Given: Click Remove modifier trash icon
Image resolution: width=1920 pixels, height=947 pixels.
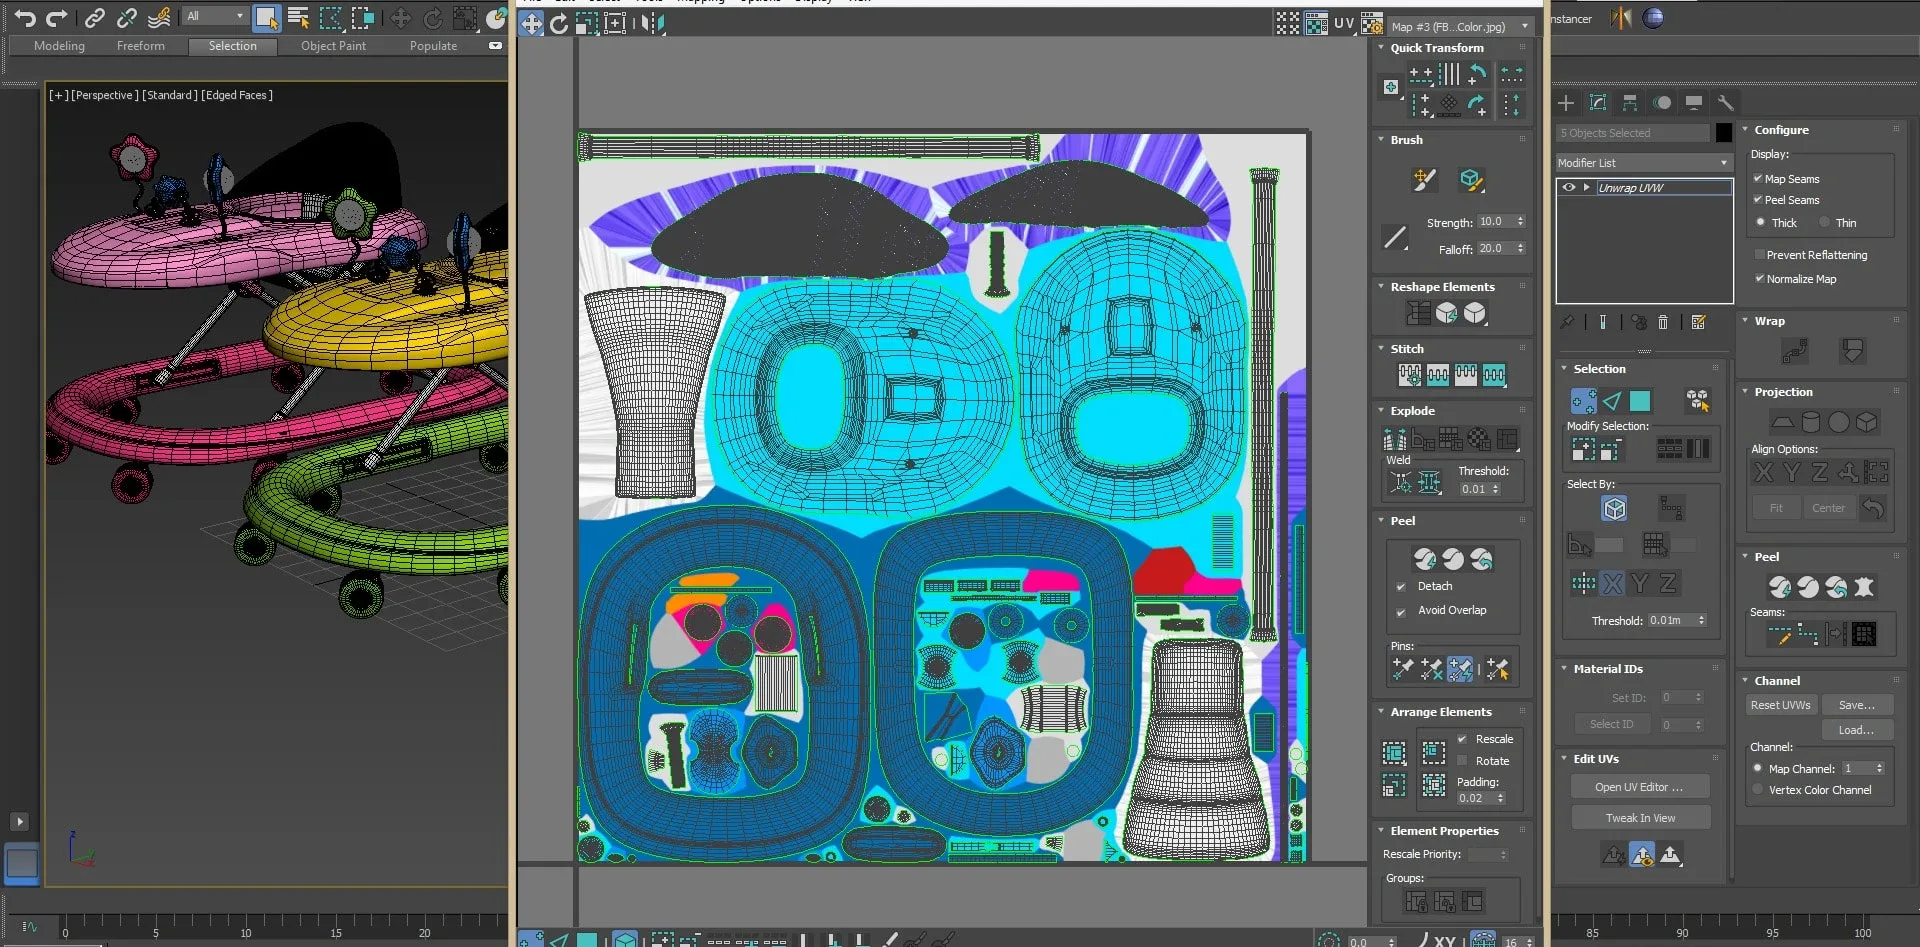Looking at the screenshot, I should (x=1663, y=322).
